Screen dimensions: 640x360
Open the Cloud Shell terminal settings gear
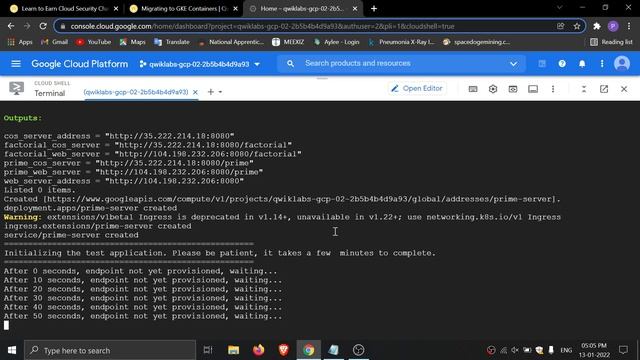click(493, 89)
